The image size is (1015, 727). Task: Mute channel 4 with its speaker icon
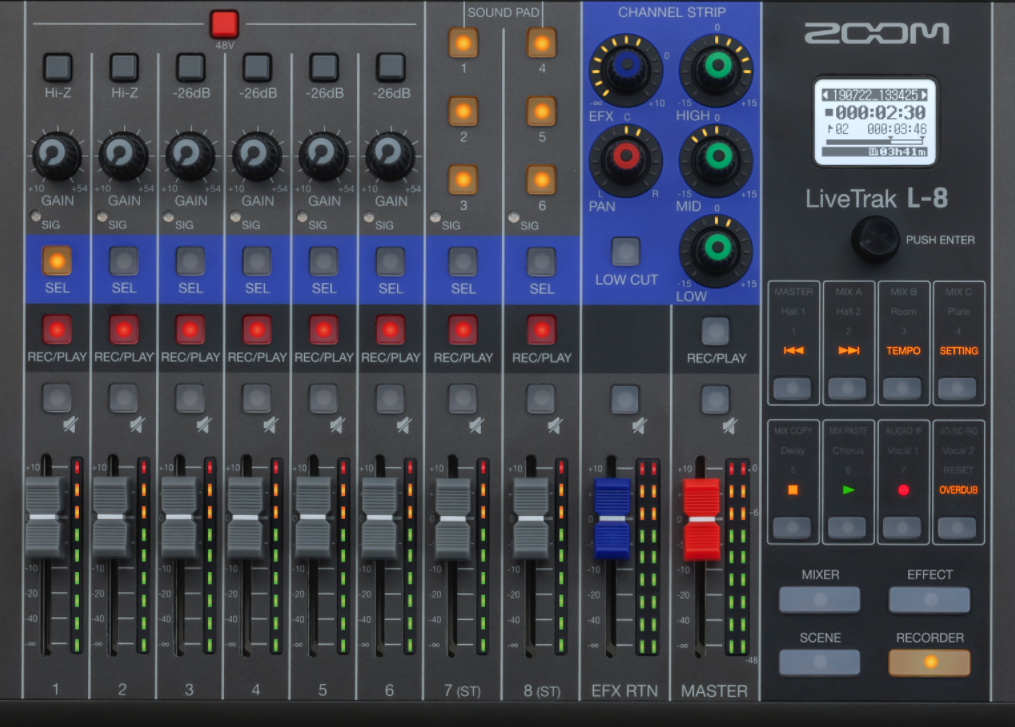[256, 400]
